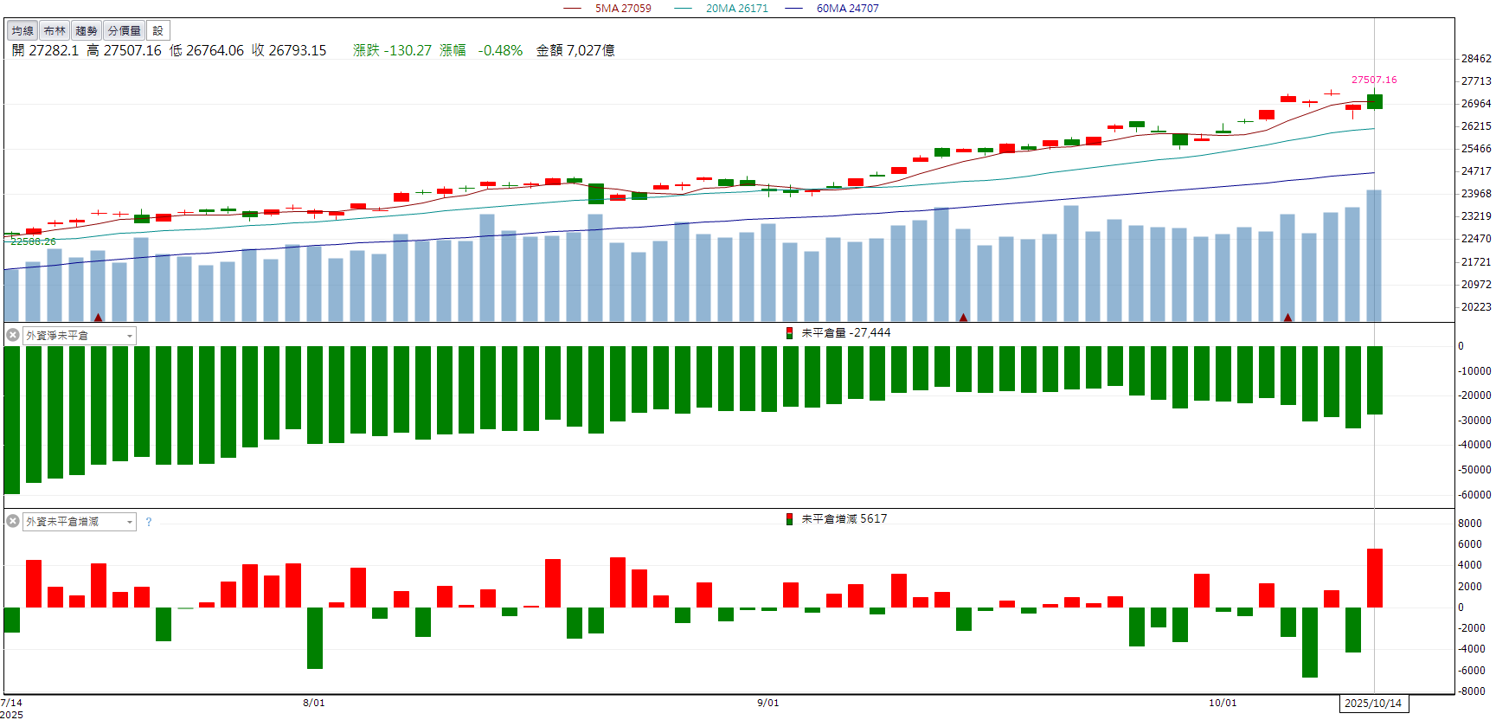The width and height of the screenshot is (1496, 720).
Task: Click the 60MA legend entry
Action: pyautogui.click(x=823, y=7)
